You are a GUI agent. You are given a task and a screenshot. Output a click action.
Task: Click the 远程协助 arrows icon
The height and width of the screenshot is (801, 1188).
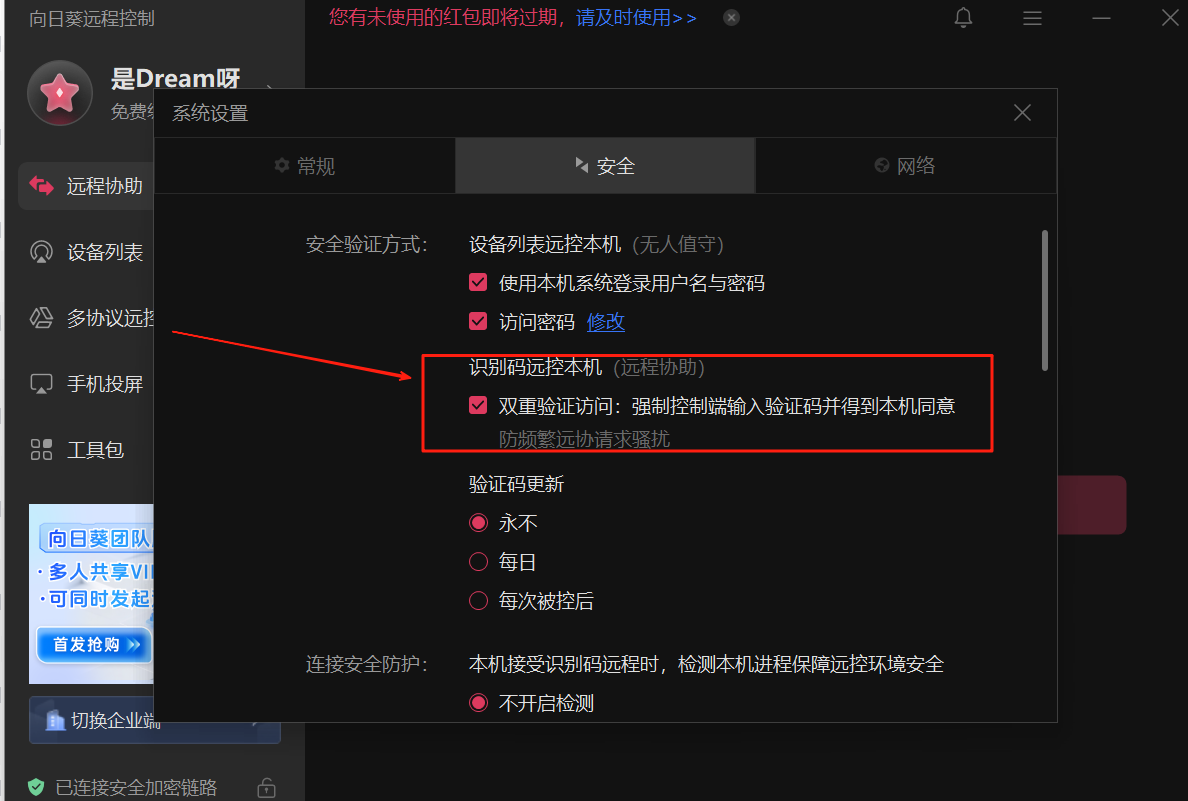click(41, 186)
